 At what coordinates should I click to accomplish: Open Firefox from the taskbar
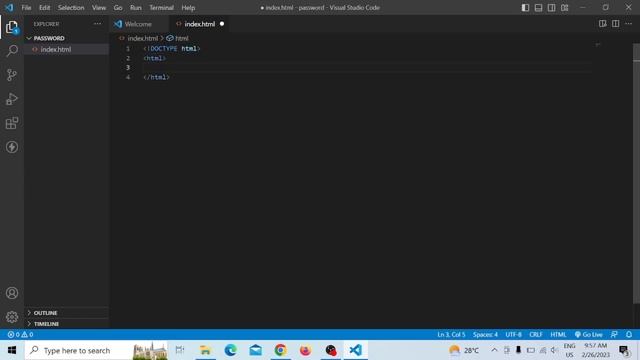tap(305, 350)
